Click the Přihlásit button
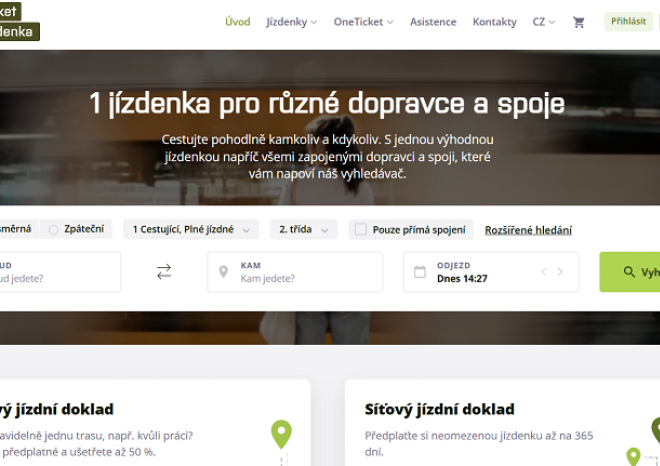 click(x=628, y=21)
